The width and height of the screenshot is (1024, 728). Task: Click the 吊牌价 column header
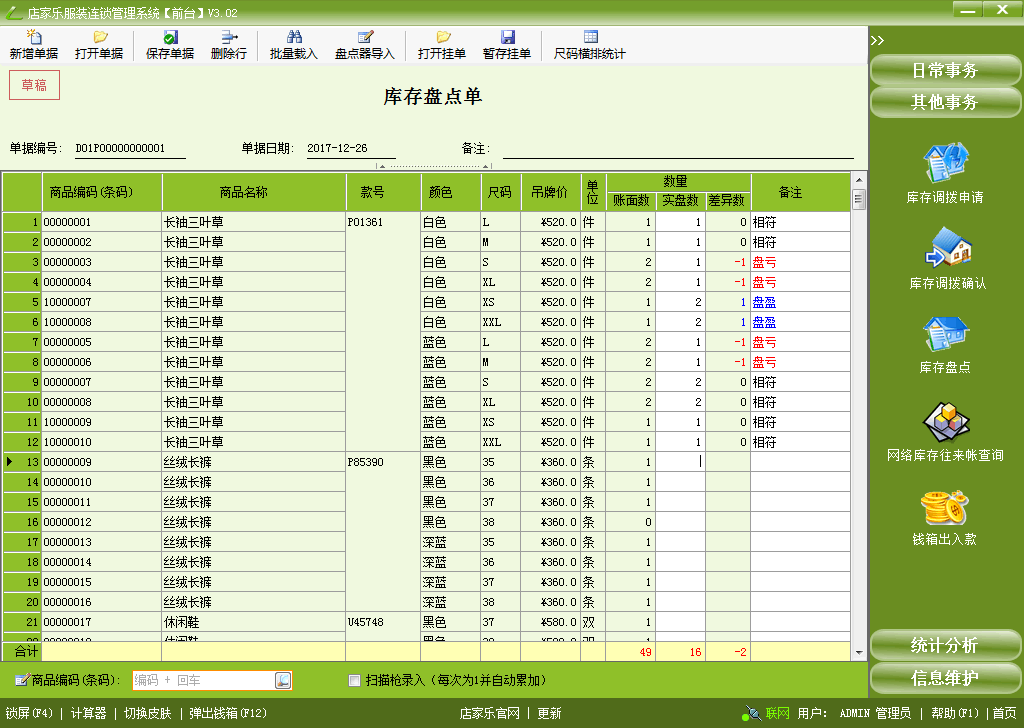pos(550,192)
